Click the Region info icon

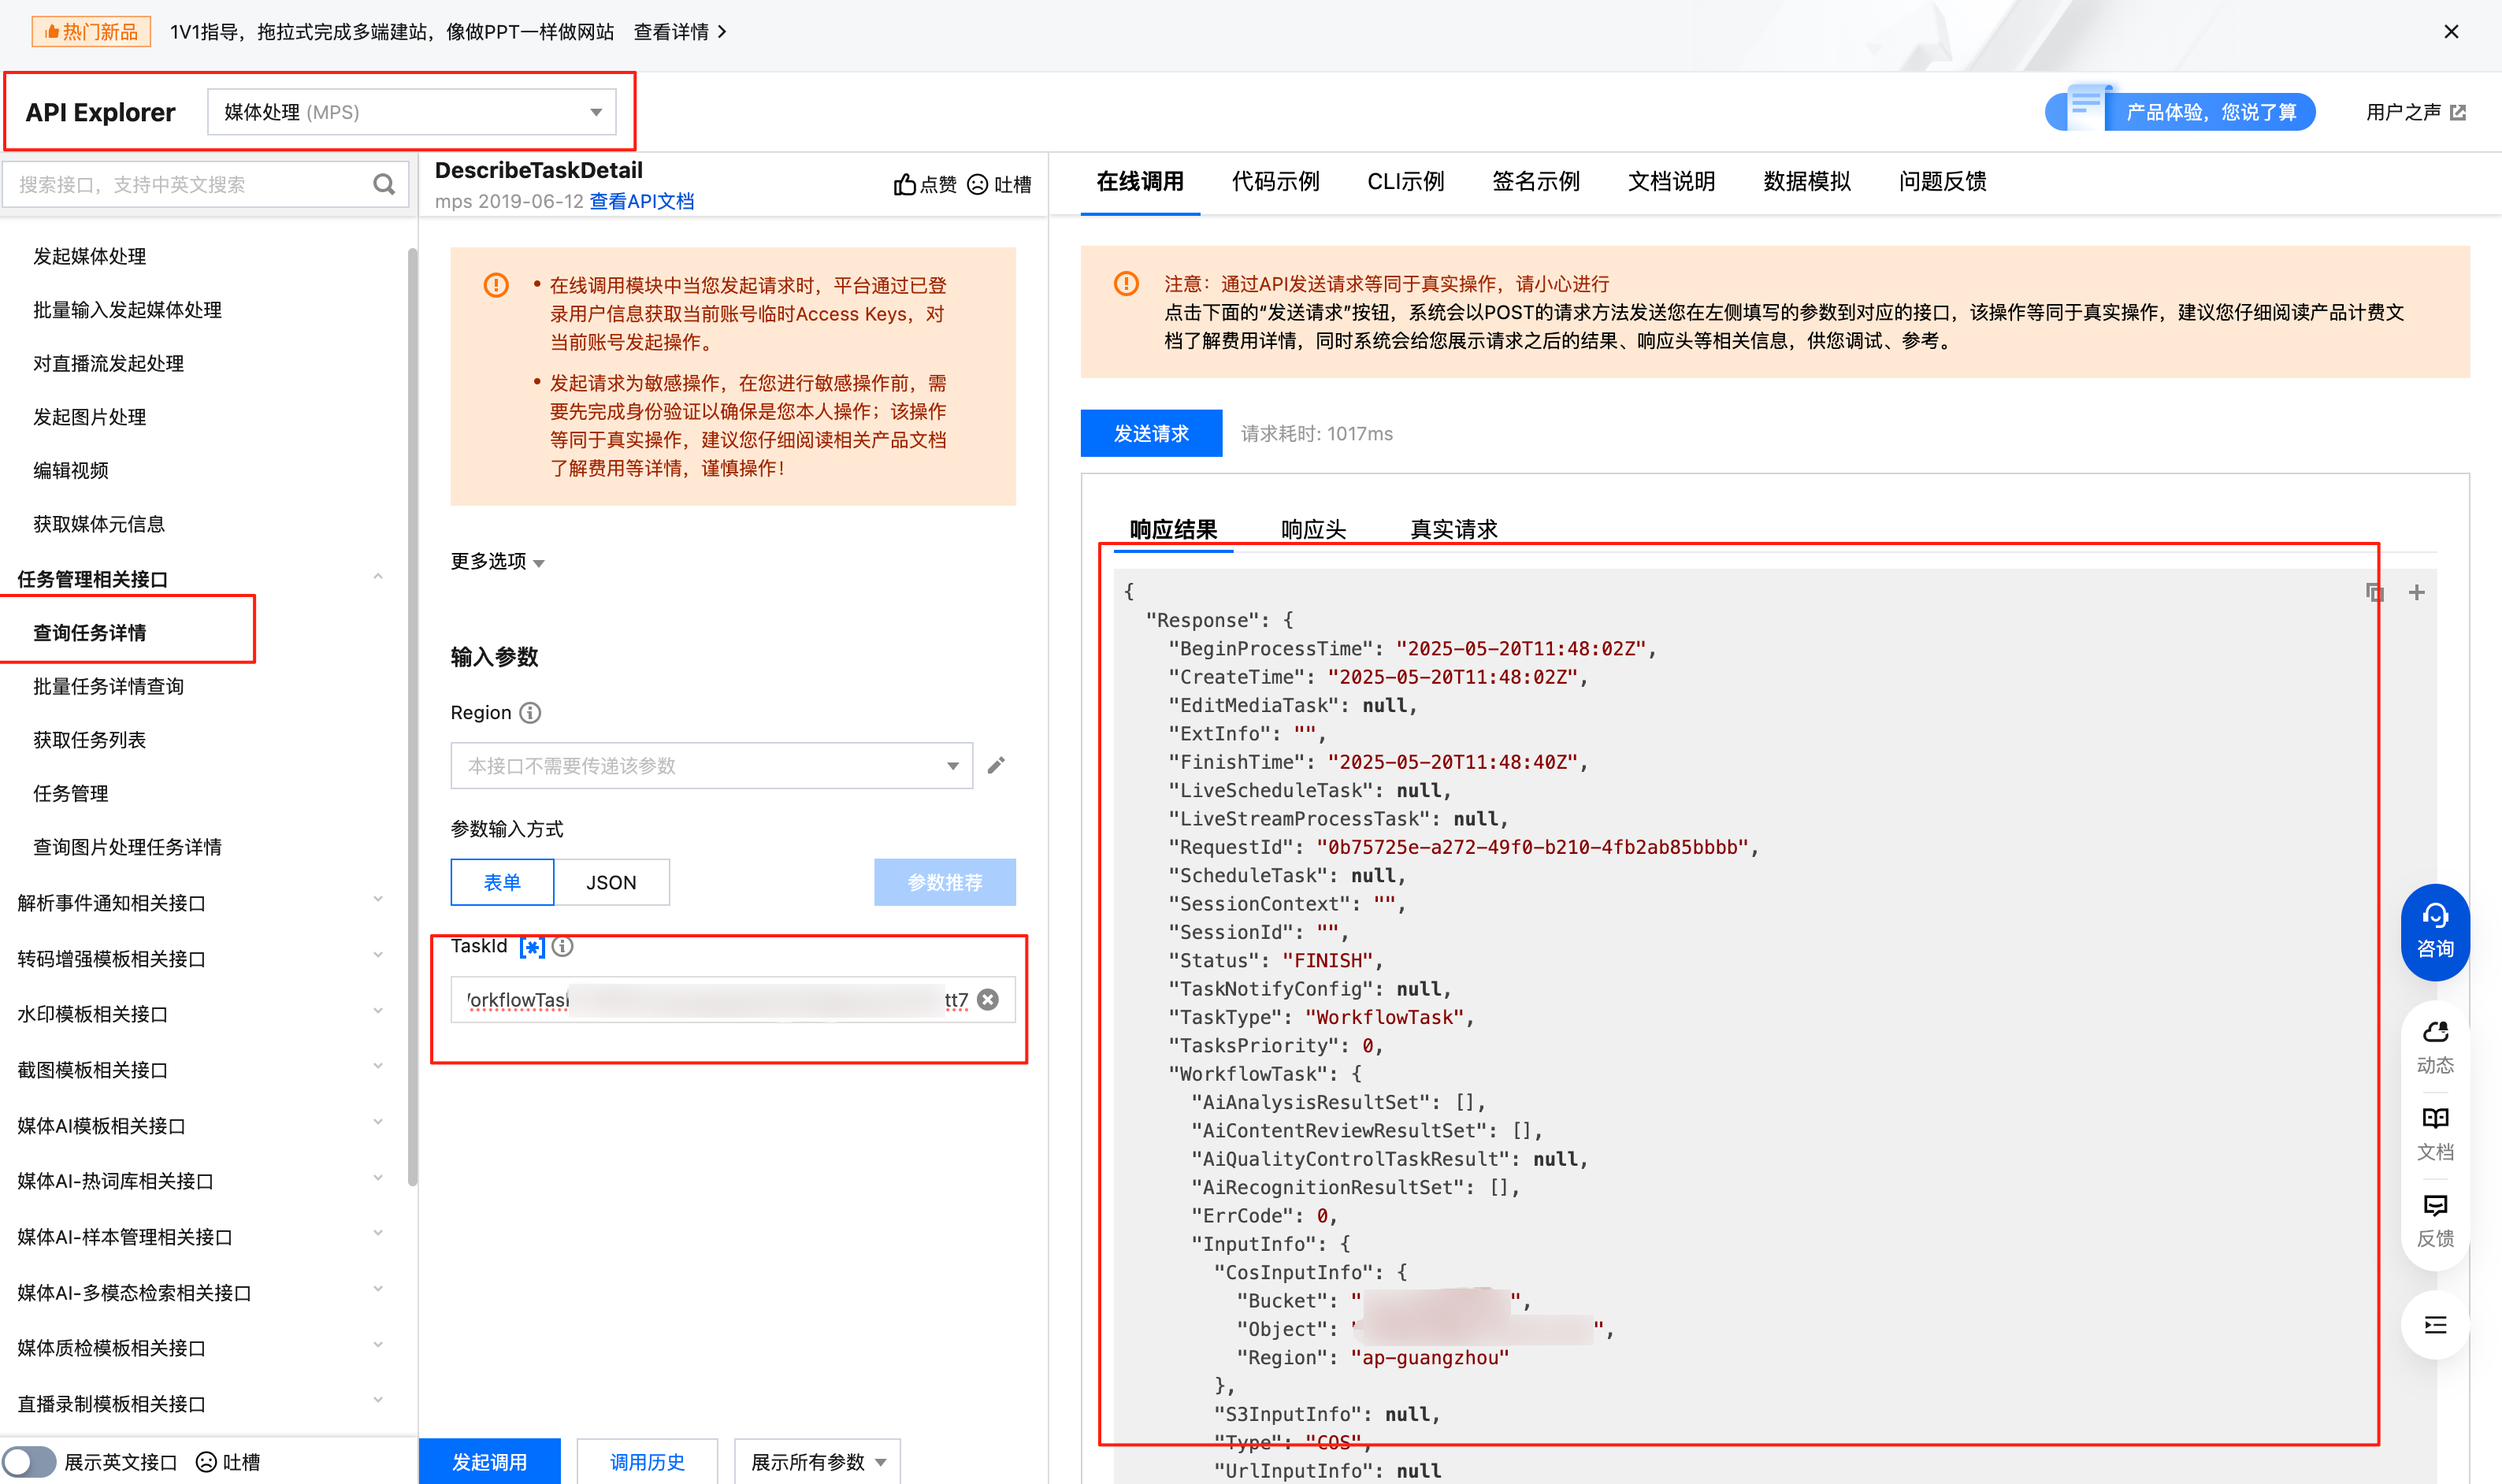pos(531,712)
